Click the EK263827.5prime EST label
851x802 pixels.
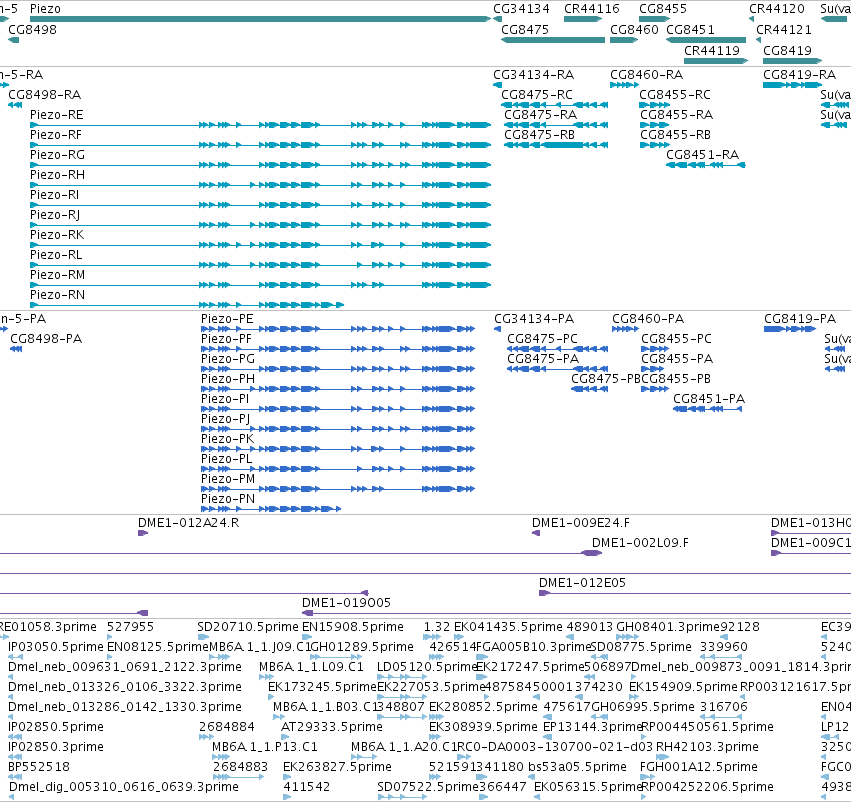pos(337,767)
